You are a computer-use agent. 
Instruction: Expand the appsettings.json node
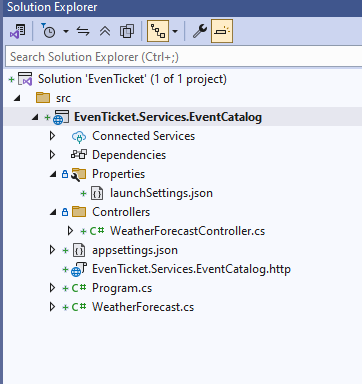pos(52,250)
